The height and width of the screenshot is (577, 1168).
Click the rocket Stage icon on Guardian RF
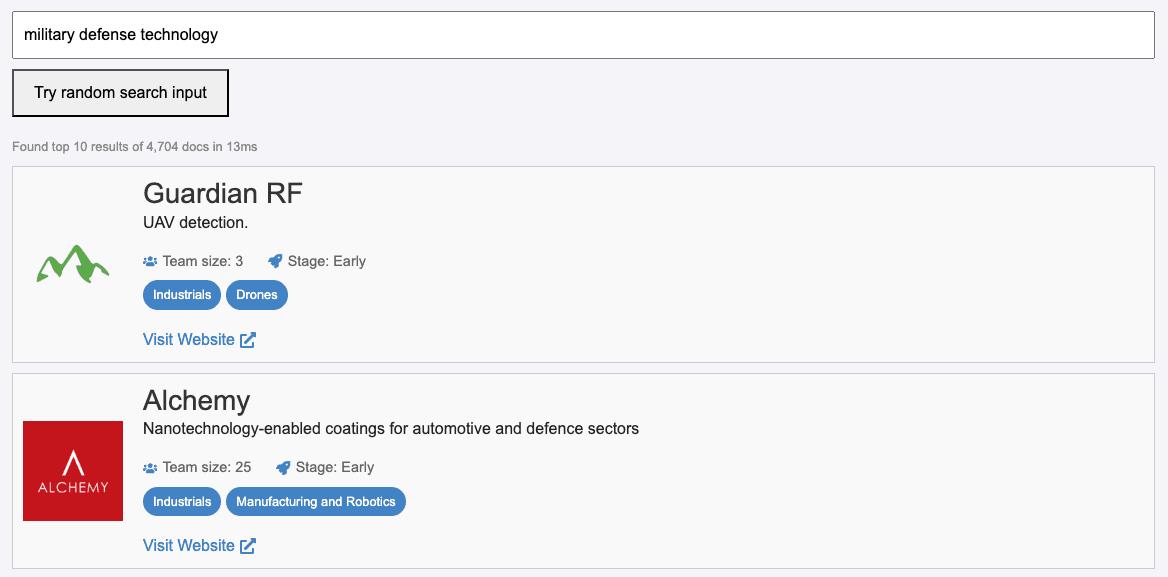pyautogui.click(x=274, y=260)
